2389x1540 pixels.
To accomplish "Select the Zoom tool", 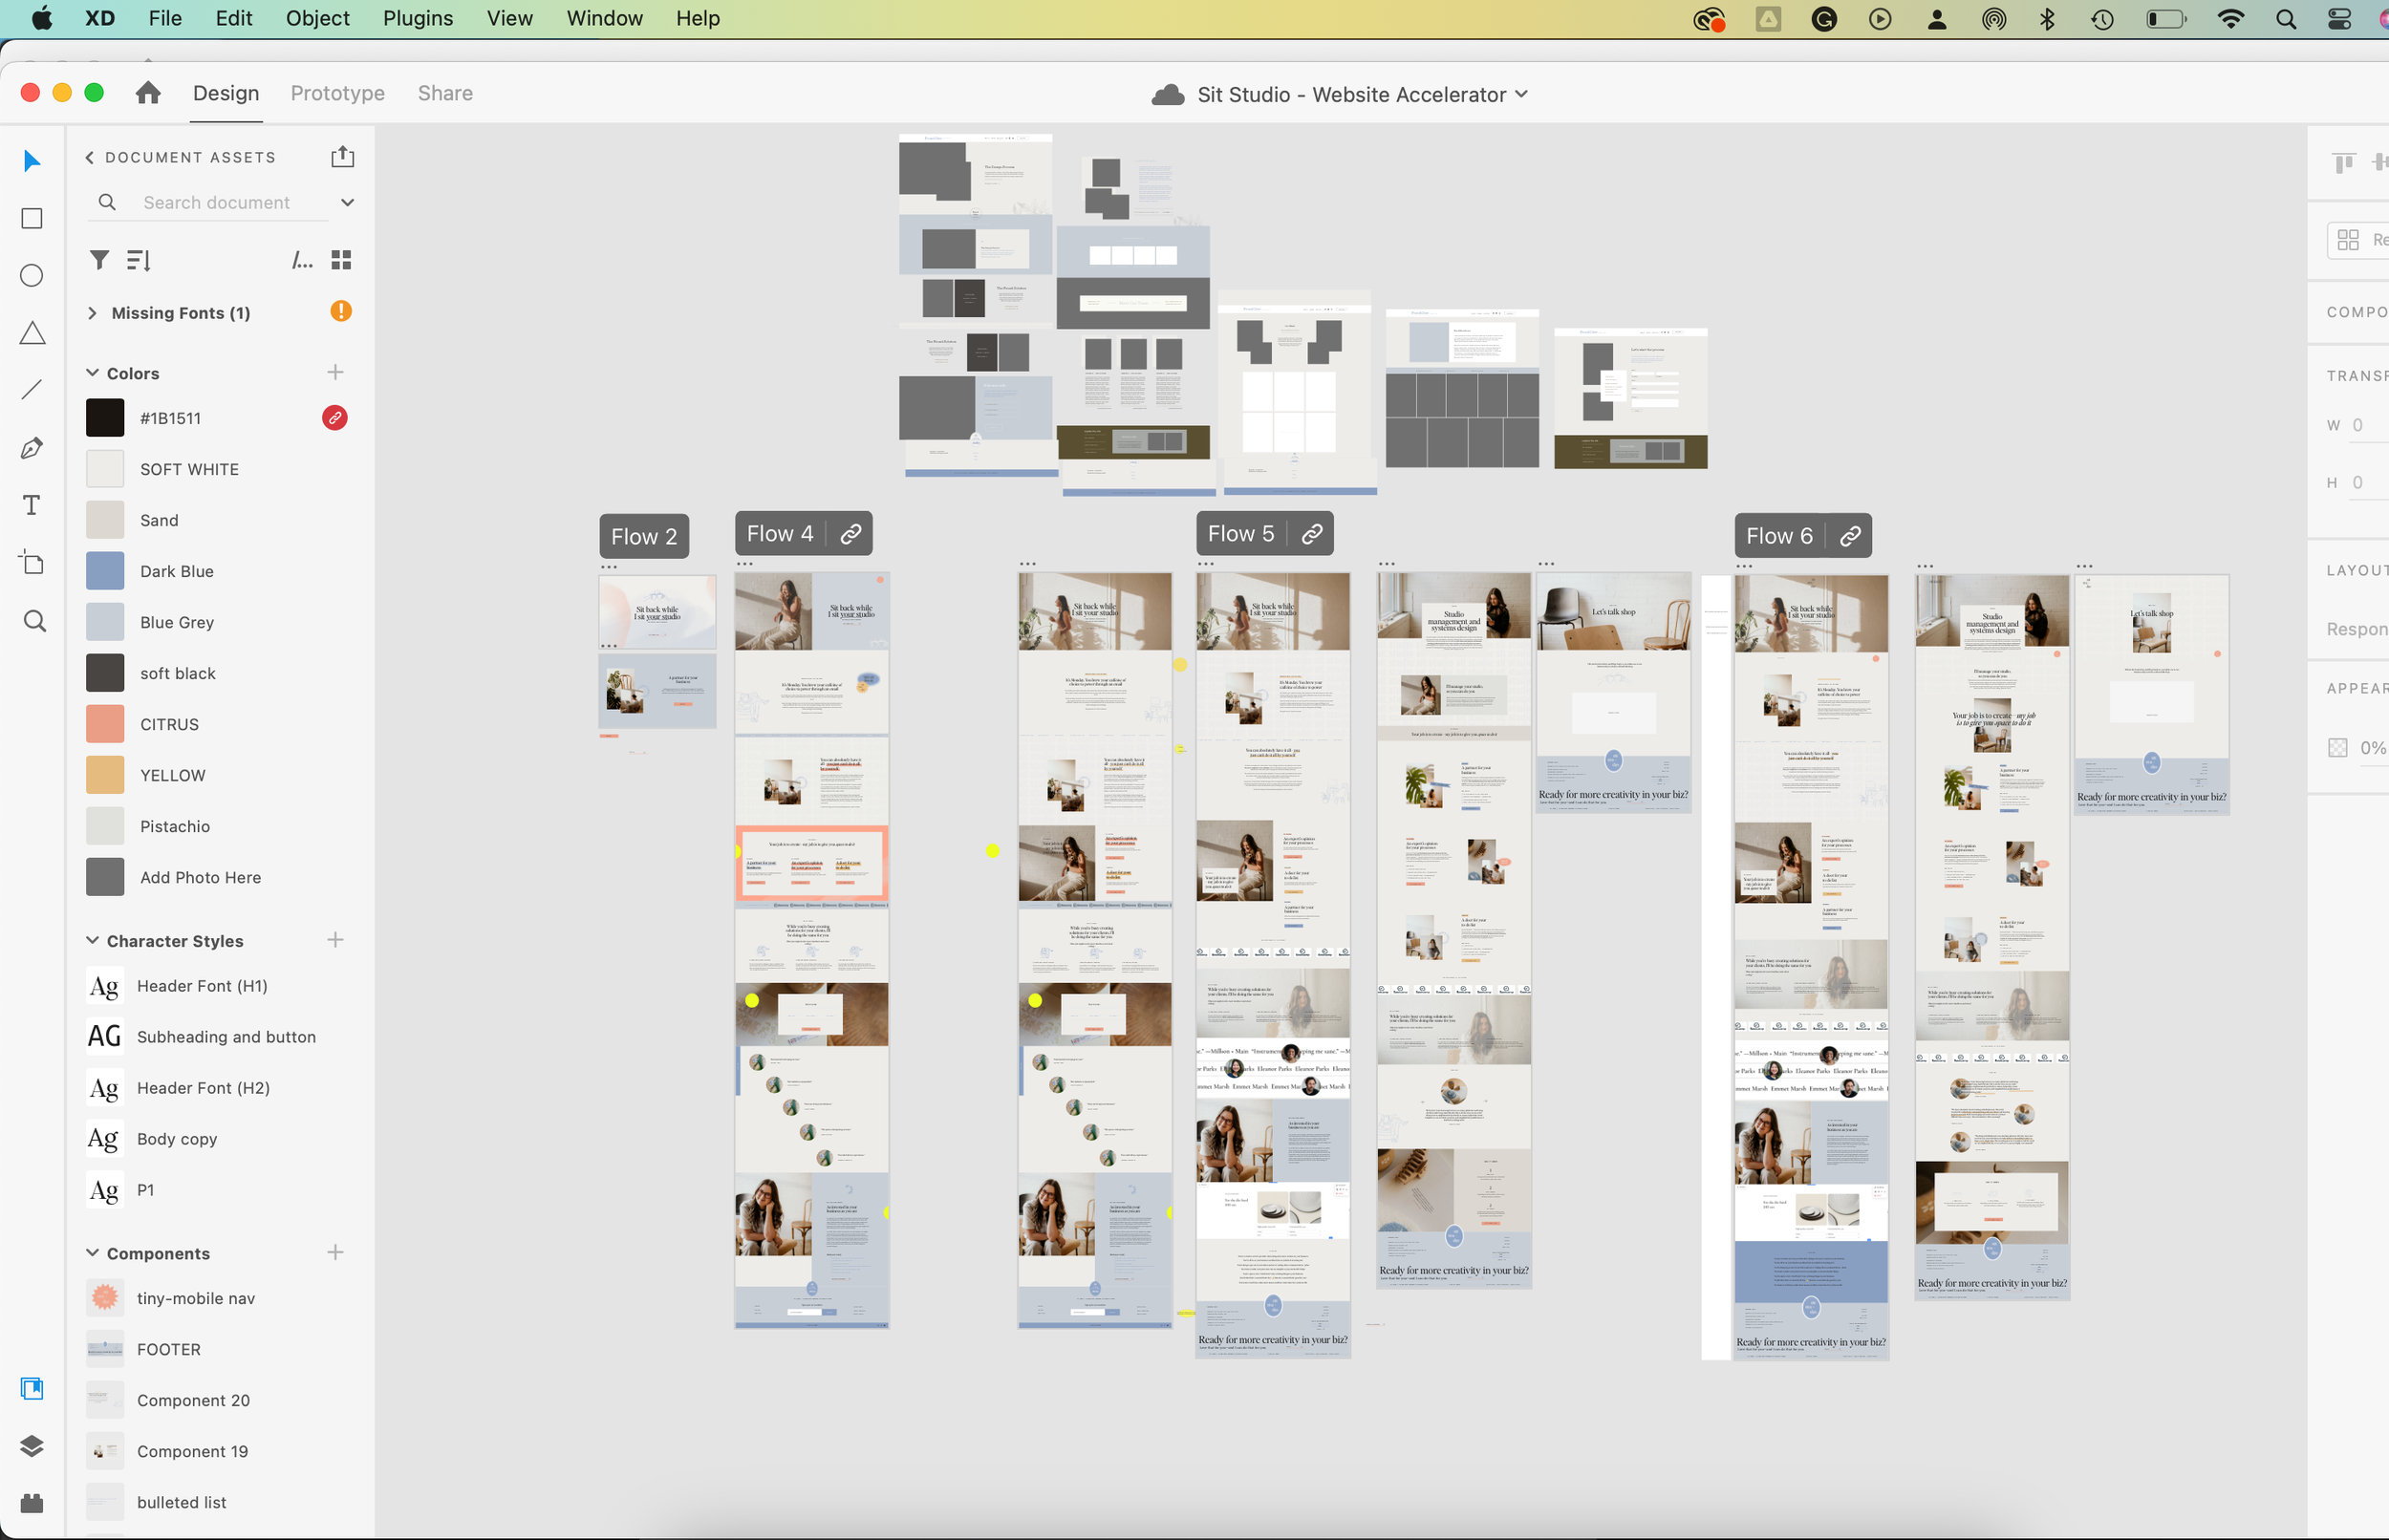I will [34, 621].
